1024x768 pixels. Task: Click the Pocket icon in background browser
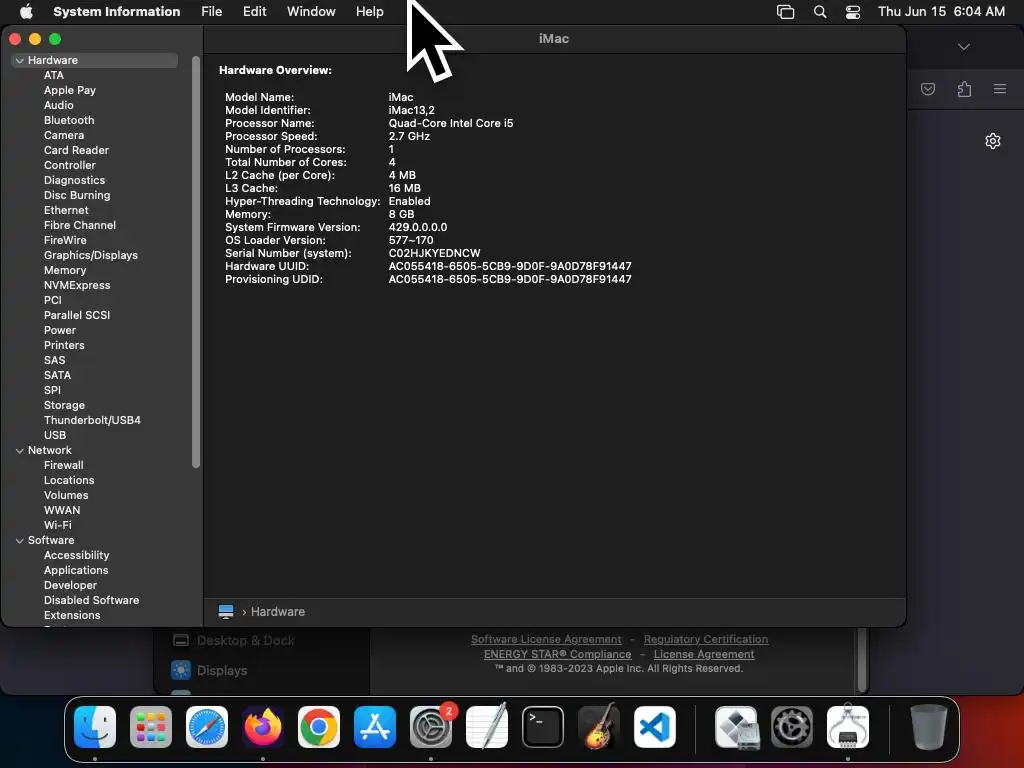pos(928,89)
